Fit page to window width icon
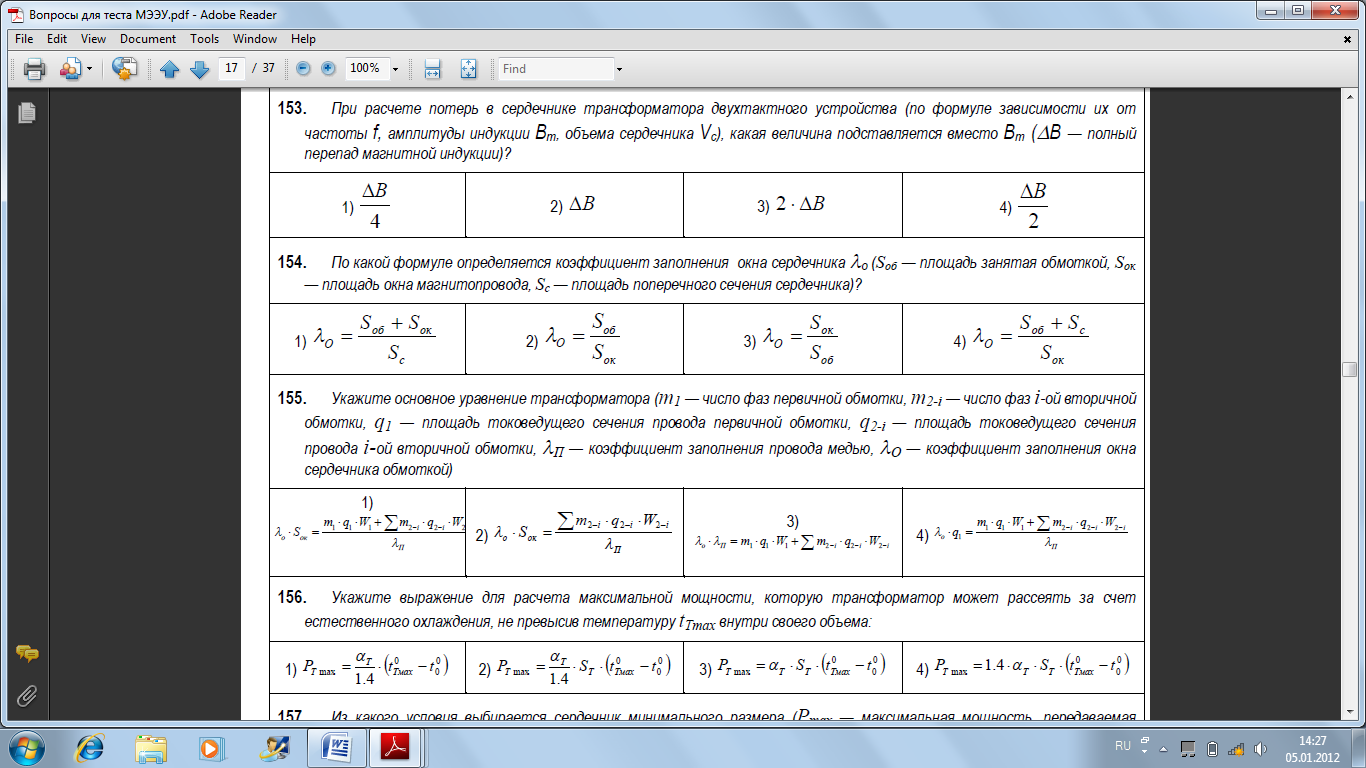1366x768 pixels. (x=433, y=69)
